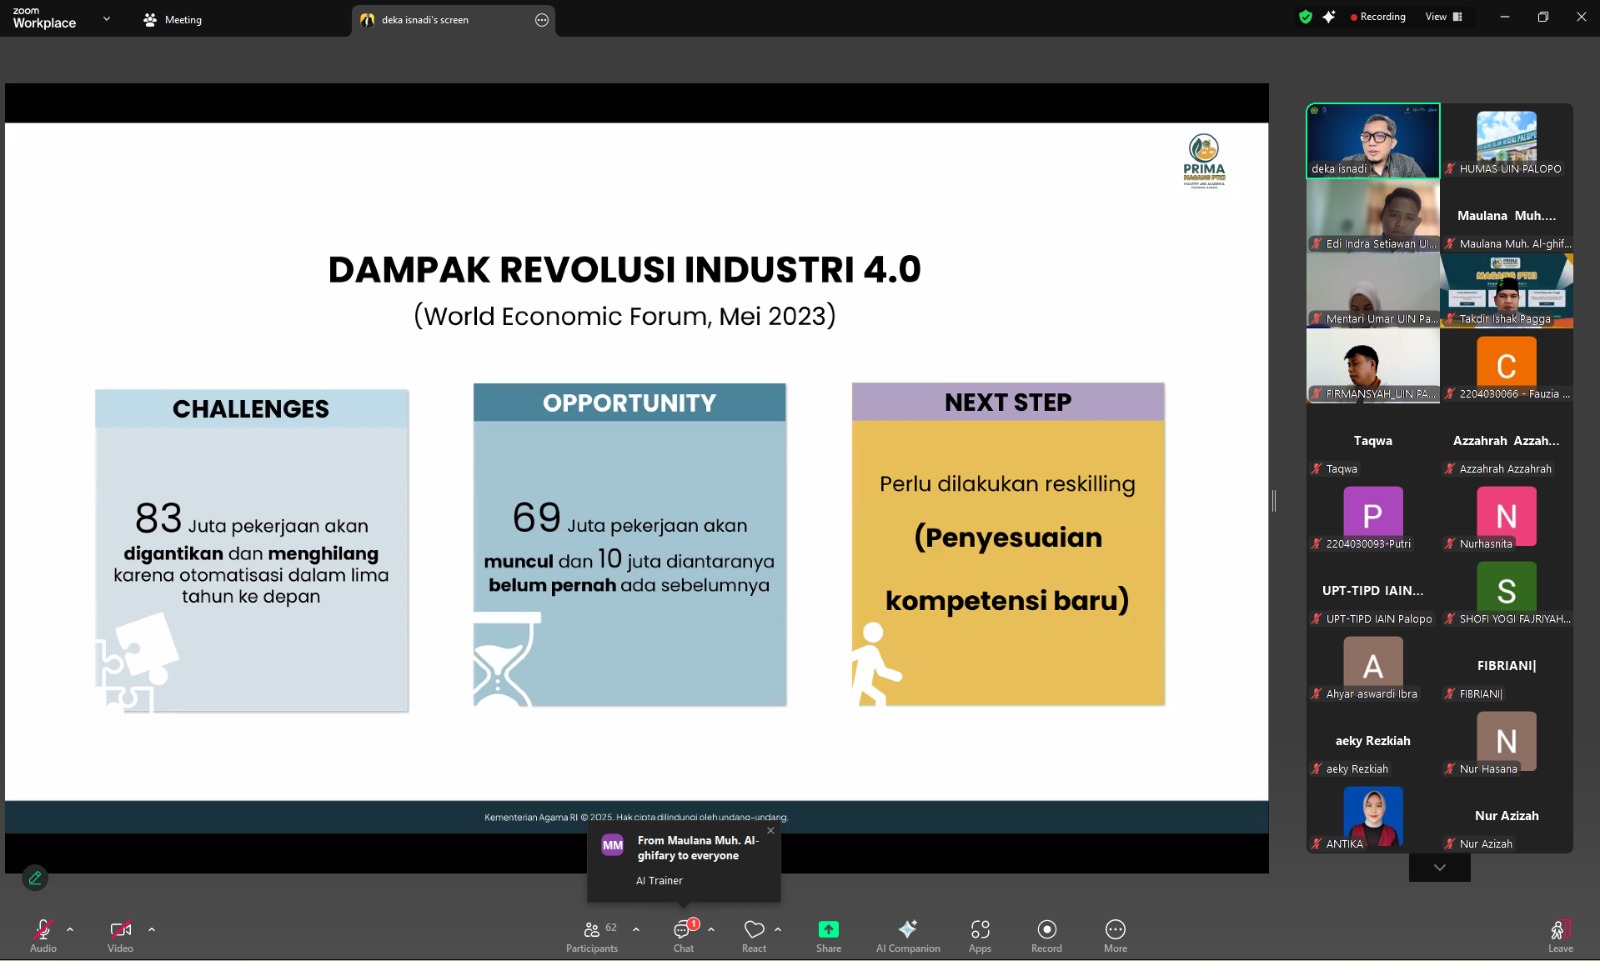The height and width of the screenshot is (961, 1600).
Task: Leave the meeting
Action: click(1560, 935)
